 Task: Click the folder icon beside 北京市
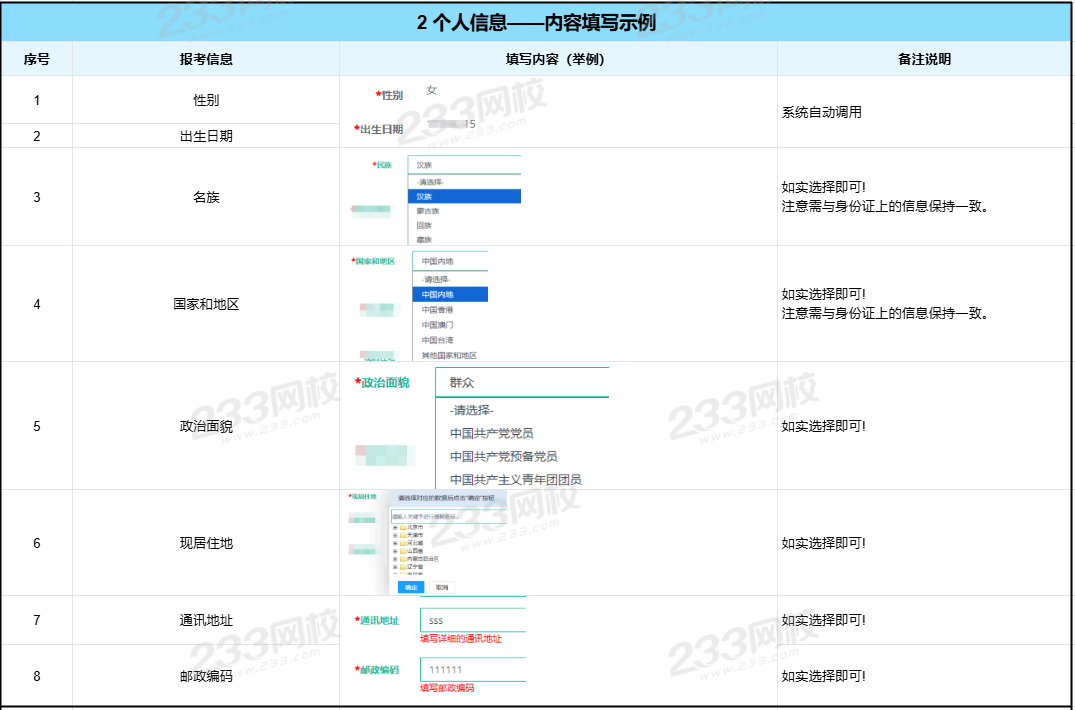coord(403,528)
